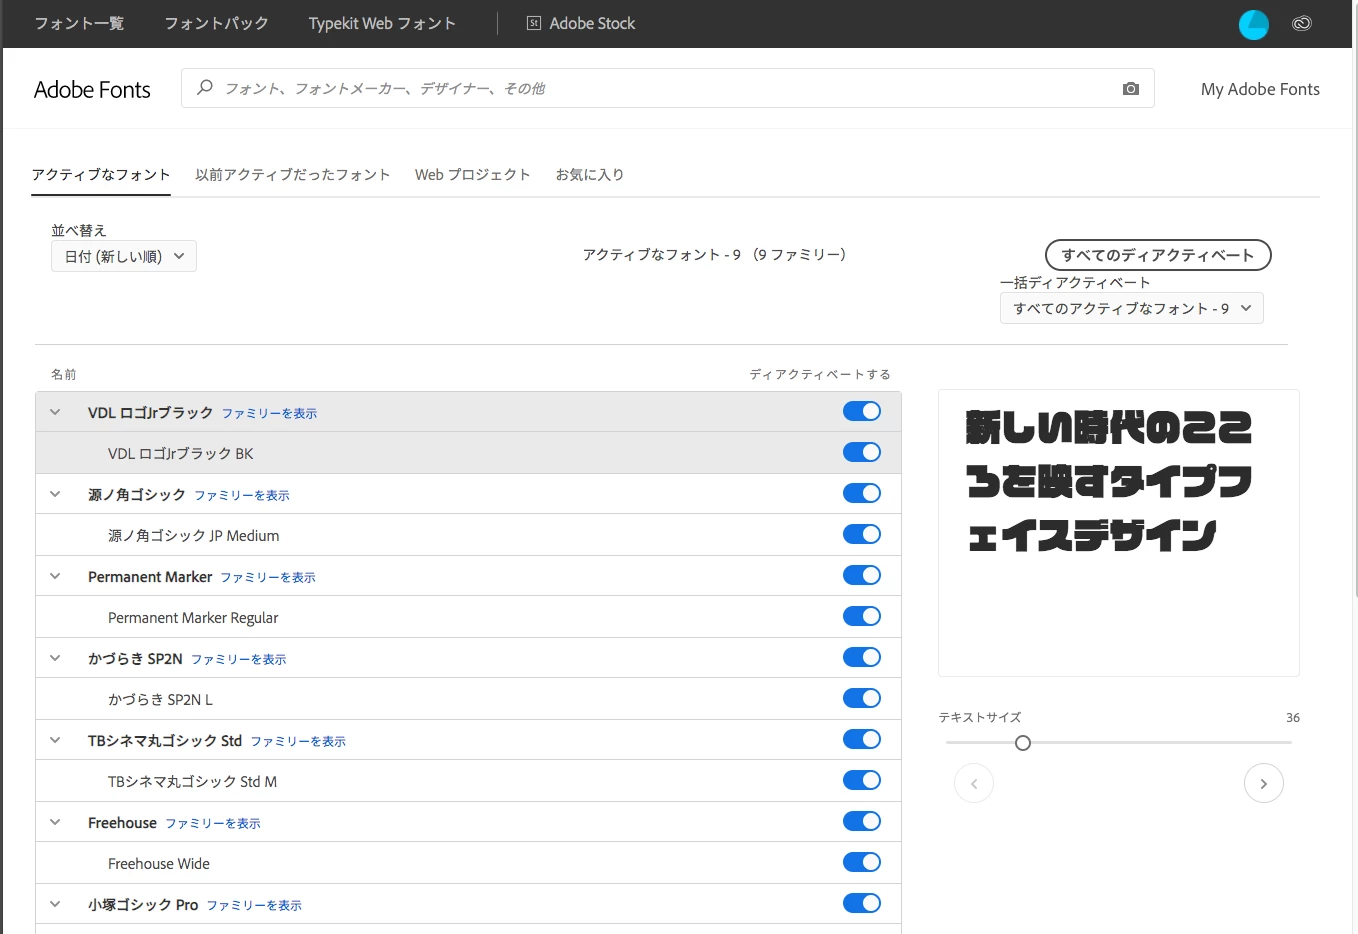The width and height of the screenshot is (1358, 934).
Task: Select the TBシネマ丸ゴシック Std M text
Action: point(193,781)
